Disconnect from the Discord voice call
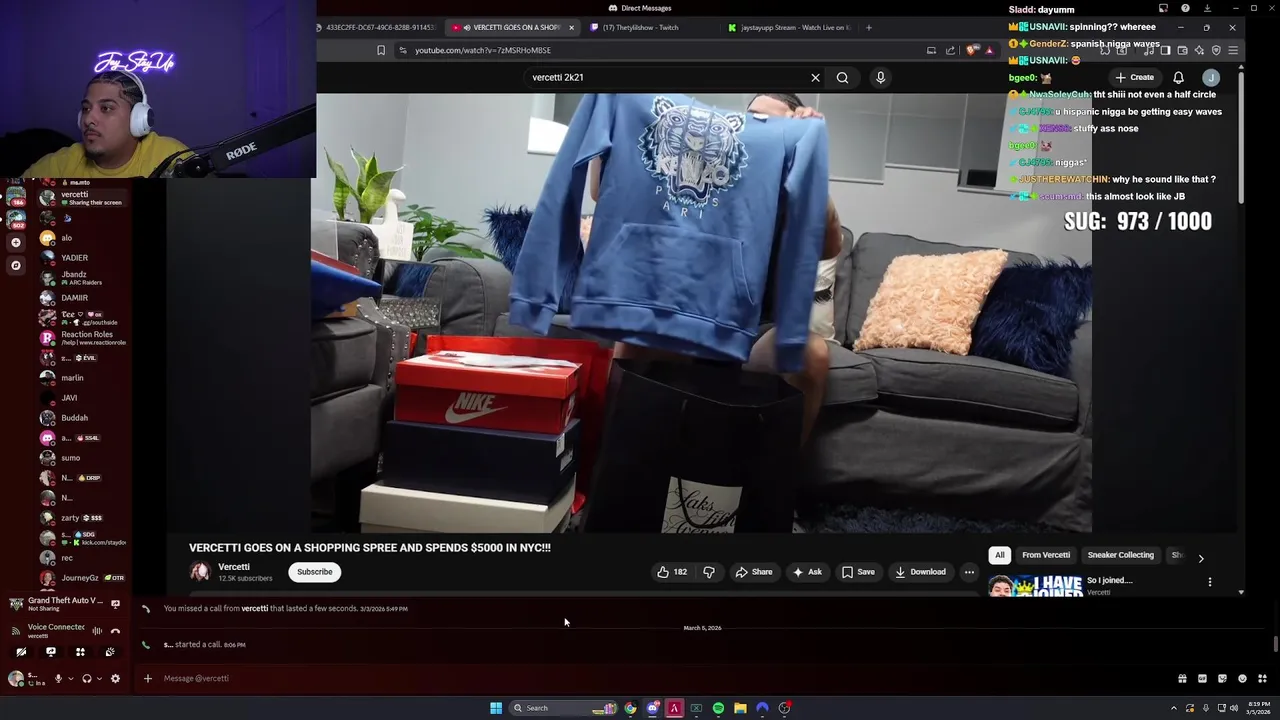Screen dimensions: 1280x720 point(115,631)
